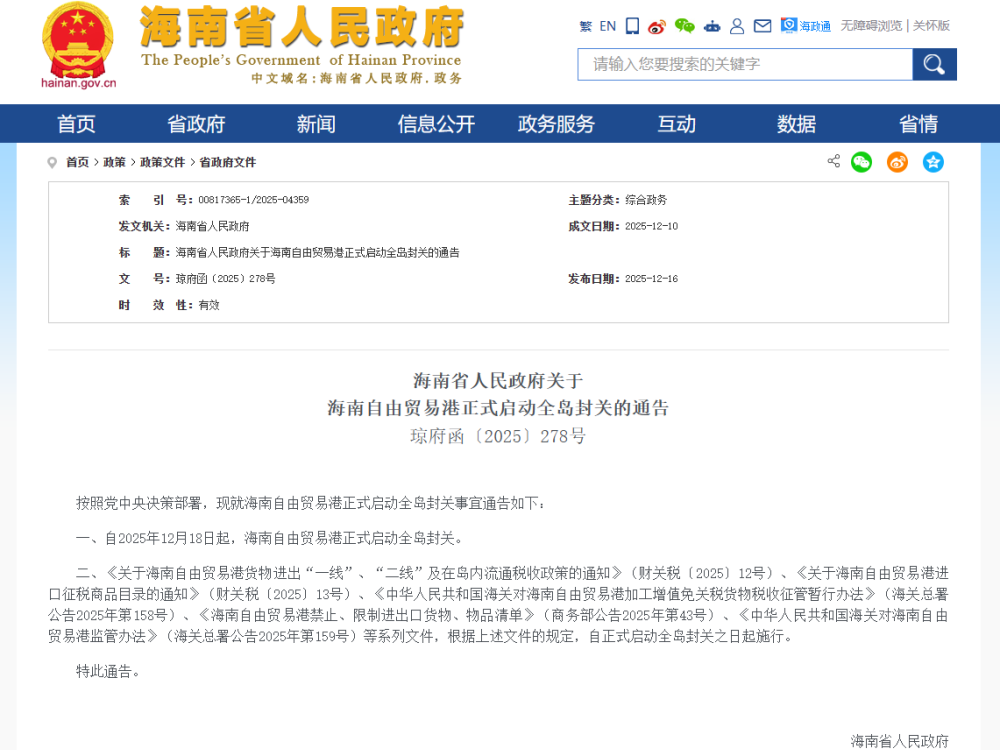The height and width of the screenshot is (750, 1000).
Task: Switch to Traditional Chinese with 繁
Action: pos(585,26)
